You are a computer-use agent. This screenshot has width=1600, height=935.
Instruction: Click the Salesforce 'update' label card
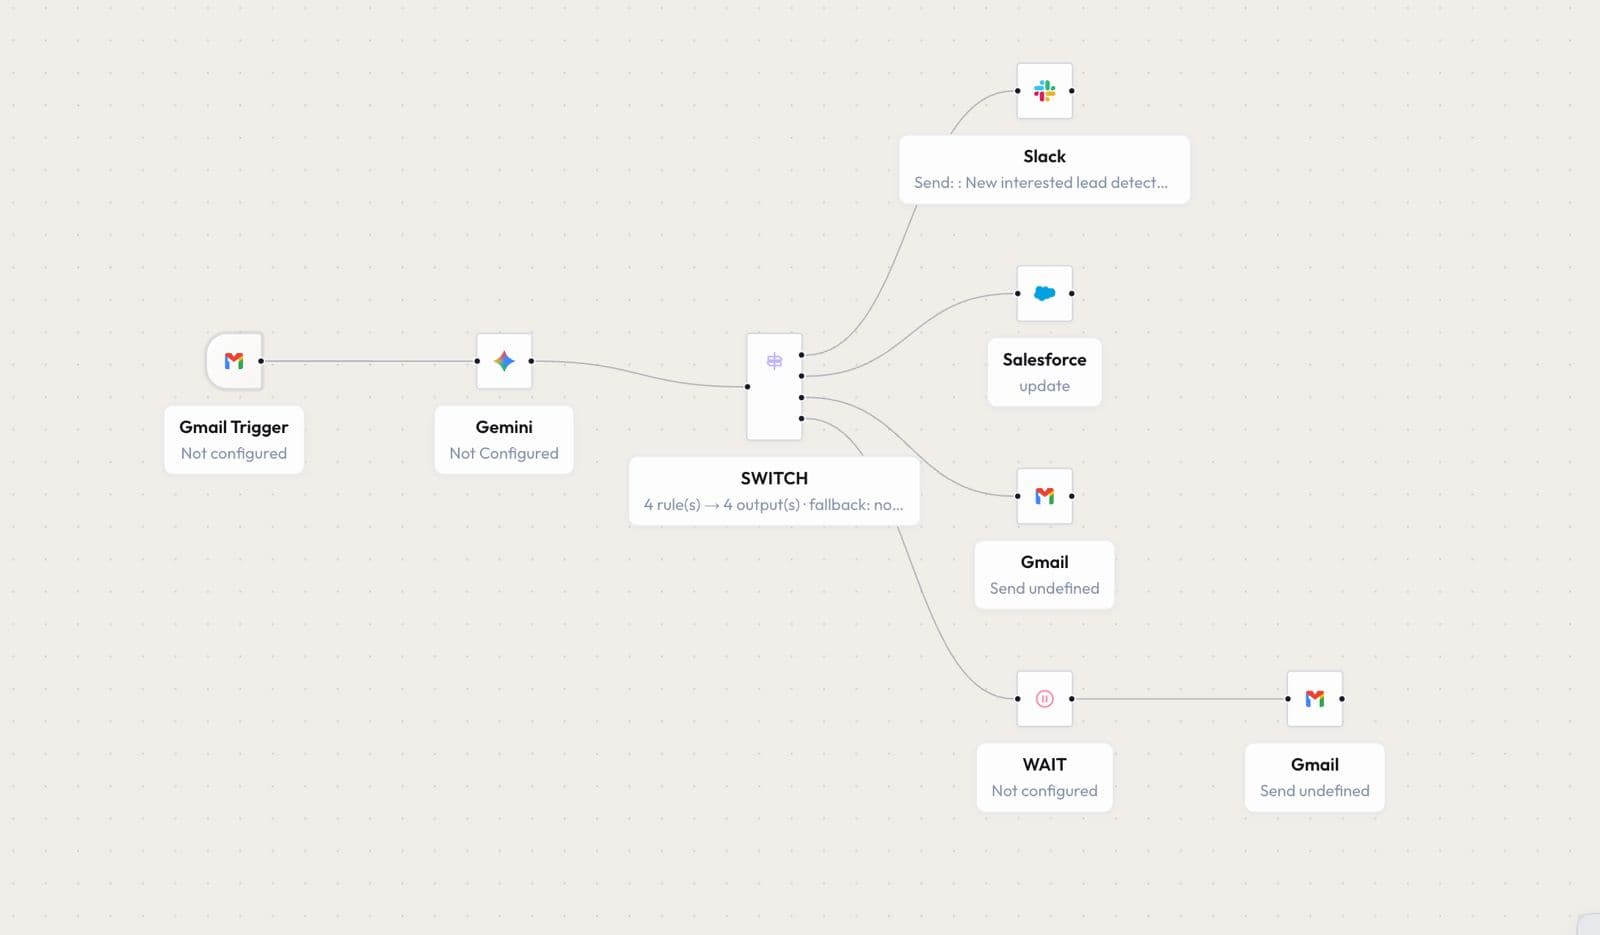tap(1044, 372)
